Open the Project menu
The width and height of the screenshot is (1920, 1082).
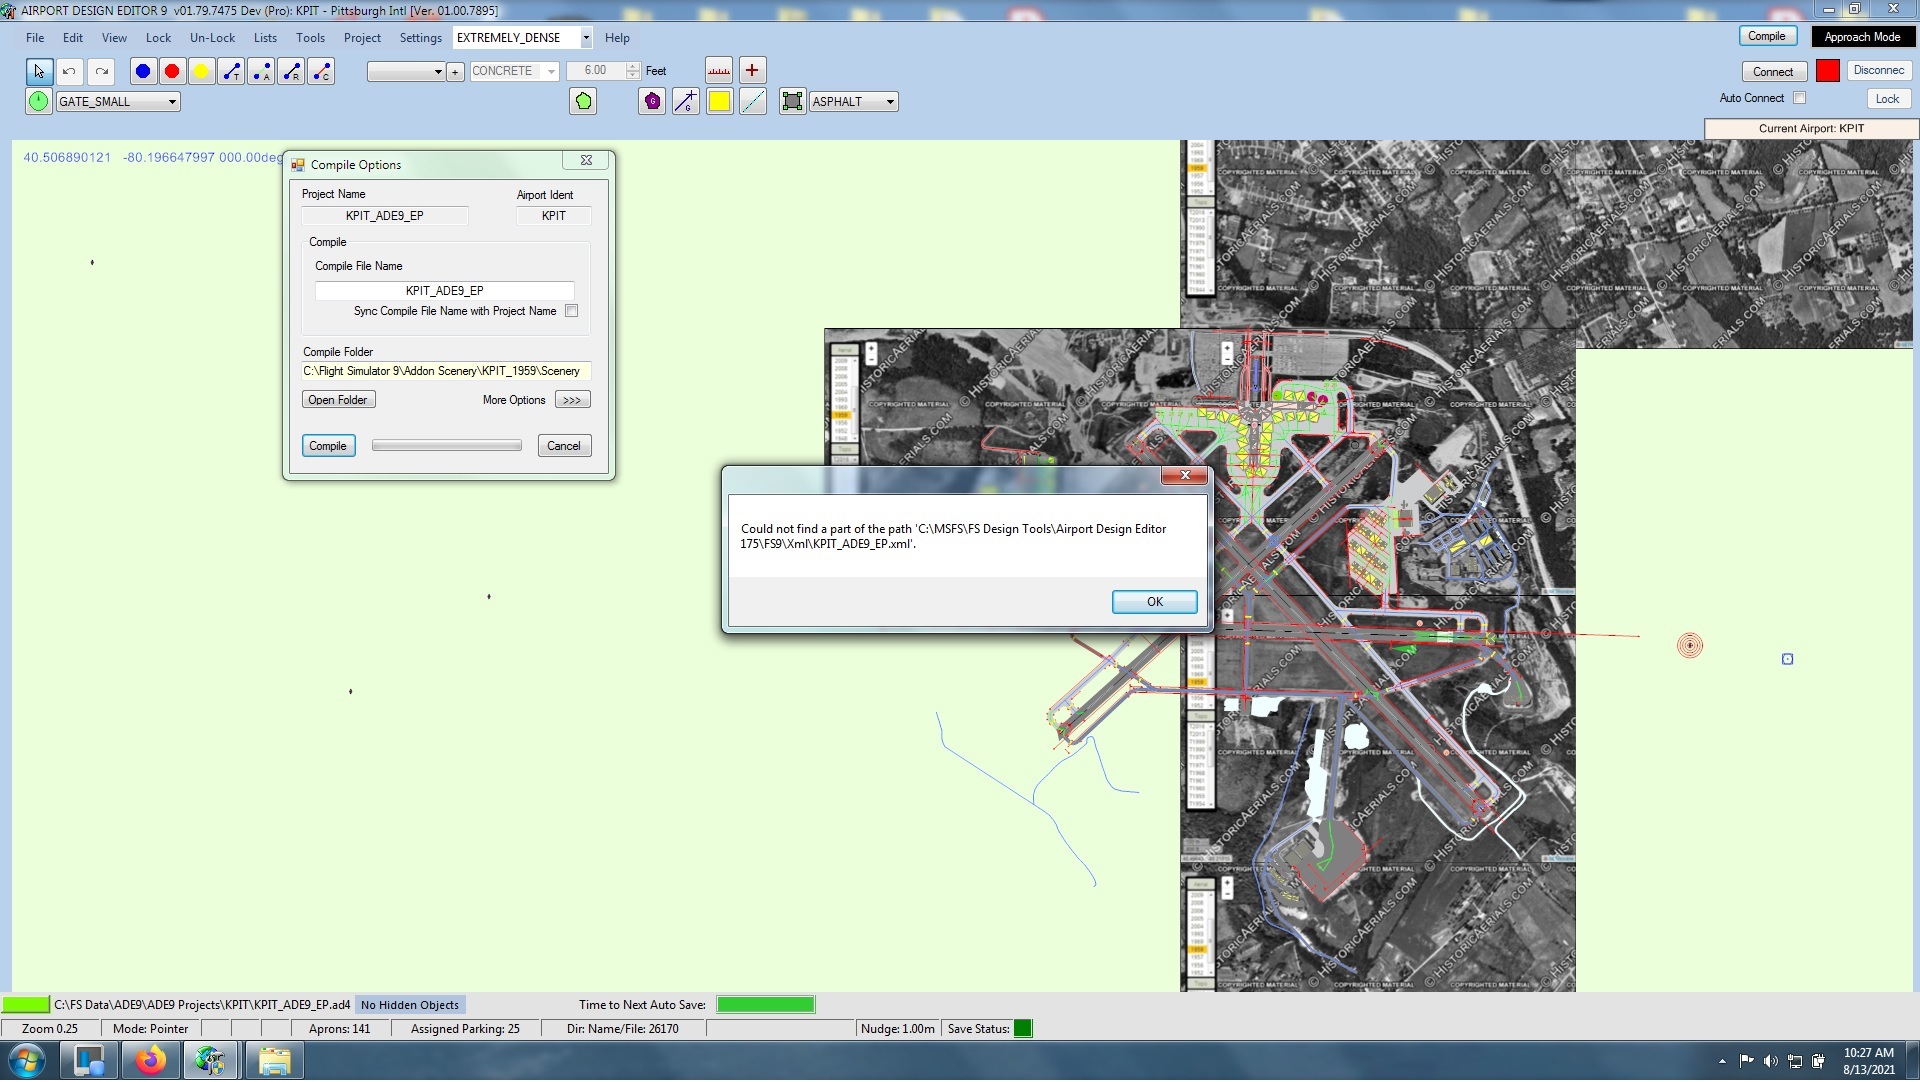click(362, 38)
